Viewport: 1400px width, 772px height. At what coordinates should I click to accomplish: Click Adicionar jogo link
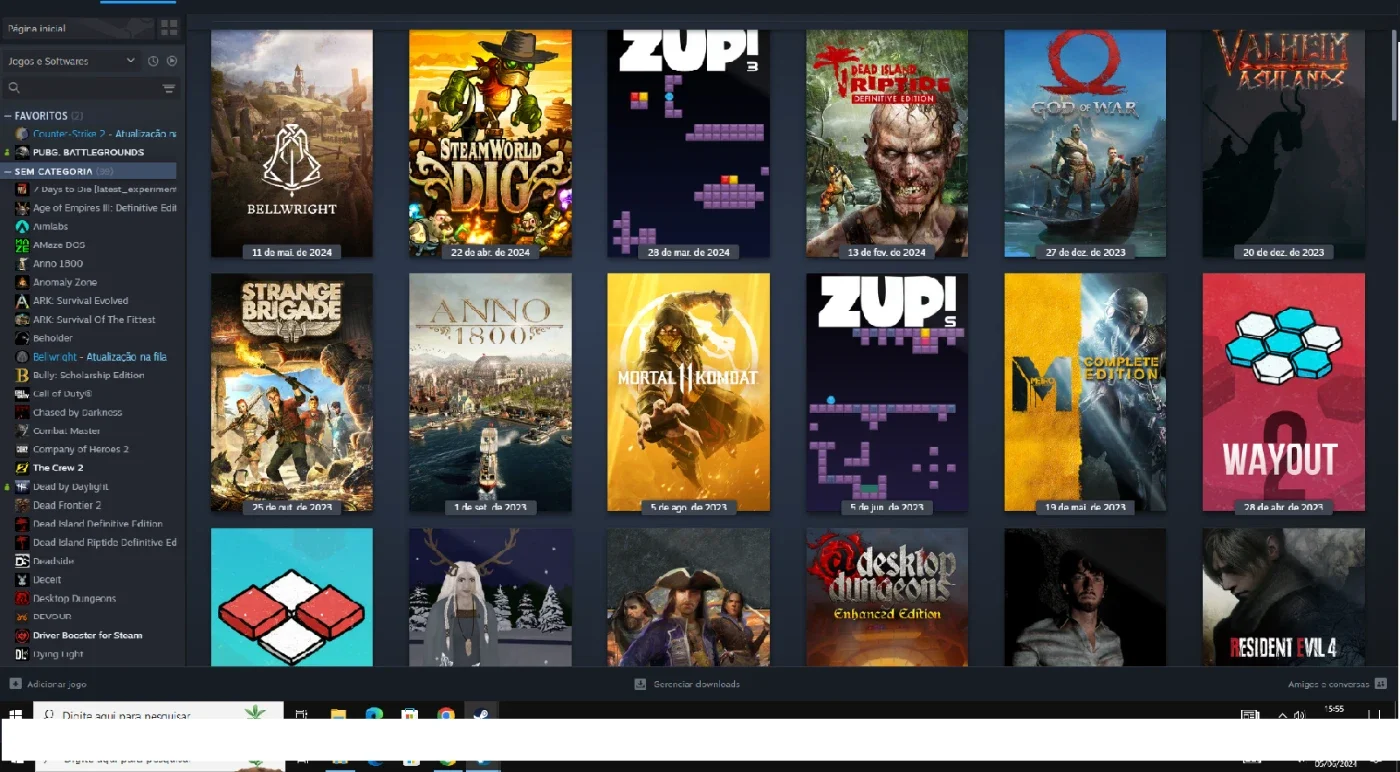pos(57,684)
